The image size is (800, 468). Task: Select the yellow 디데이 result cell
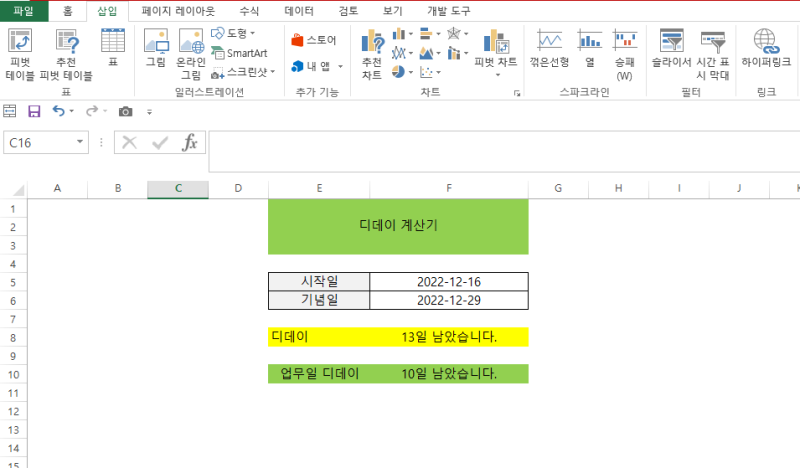pos(449,337)
